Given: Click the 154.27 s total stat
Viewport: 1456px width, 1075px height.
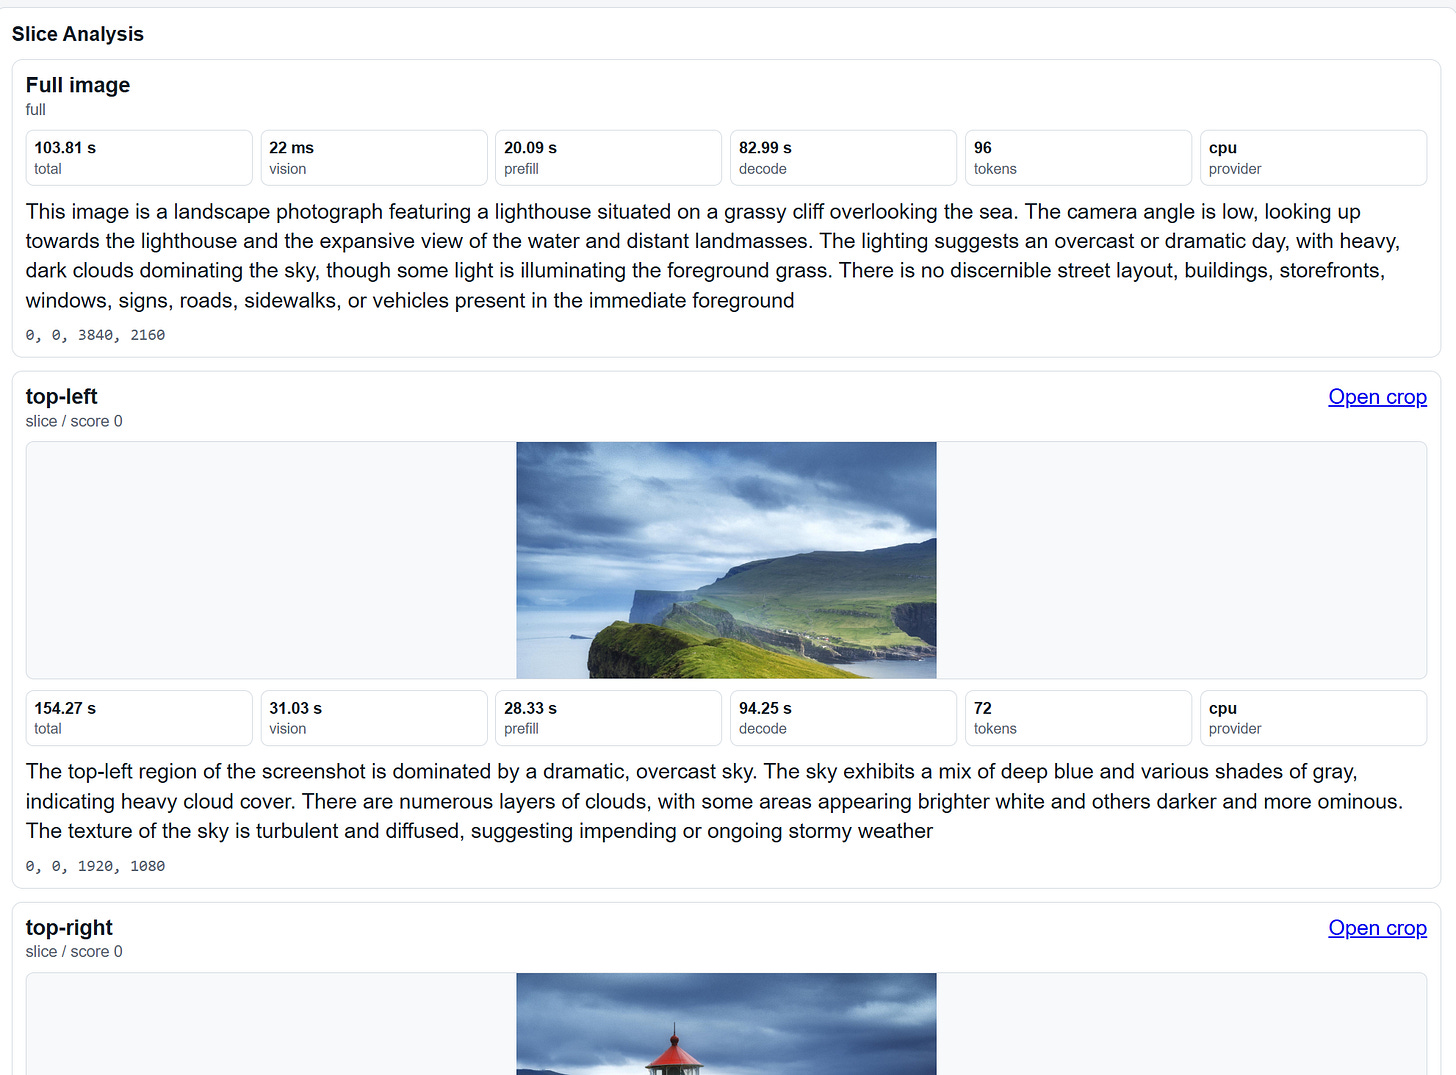Looking at the screenshot, I should click(139, 718).
